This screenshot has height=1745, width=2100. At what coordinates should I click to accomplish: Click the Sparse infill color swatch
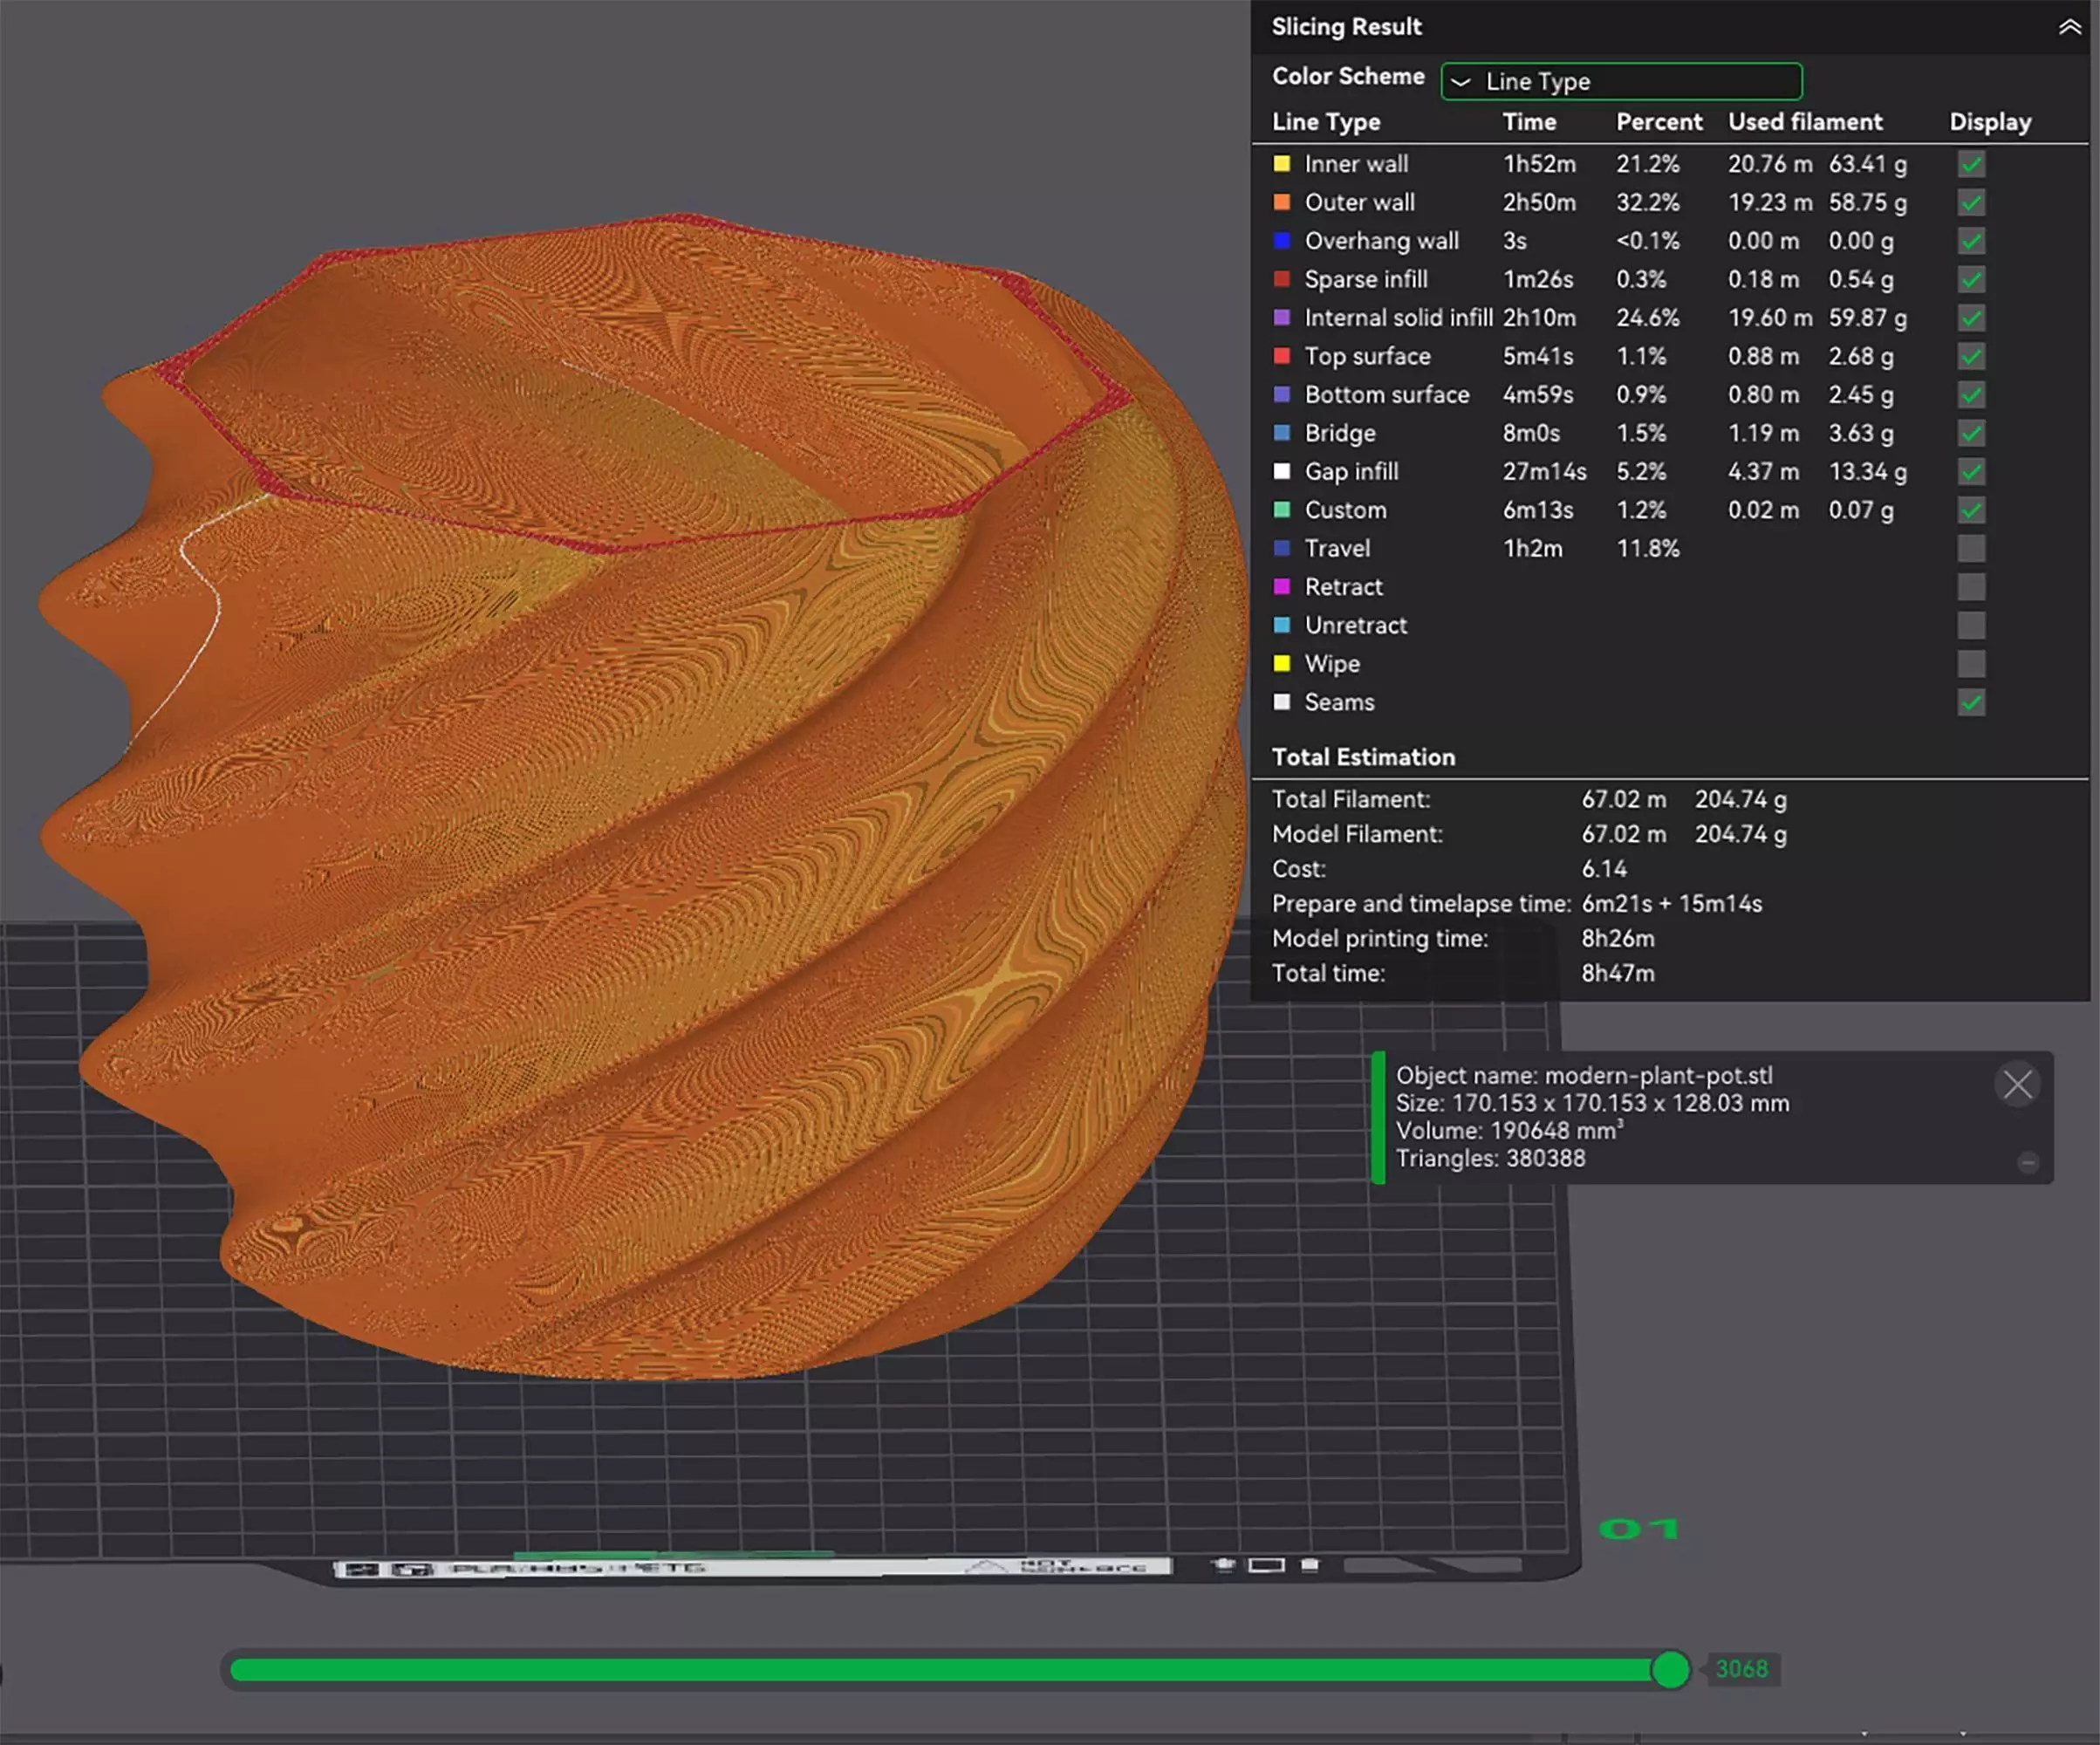tap(1281, 279)
